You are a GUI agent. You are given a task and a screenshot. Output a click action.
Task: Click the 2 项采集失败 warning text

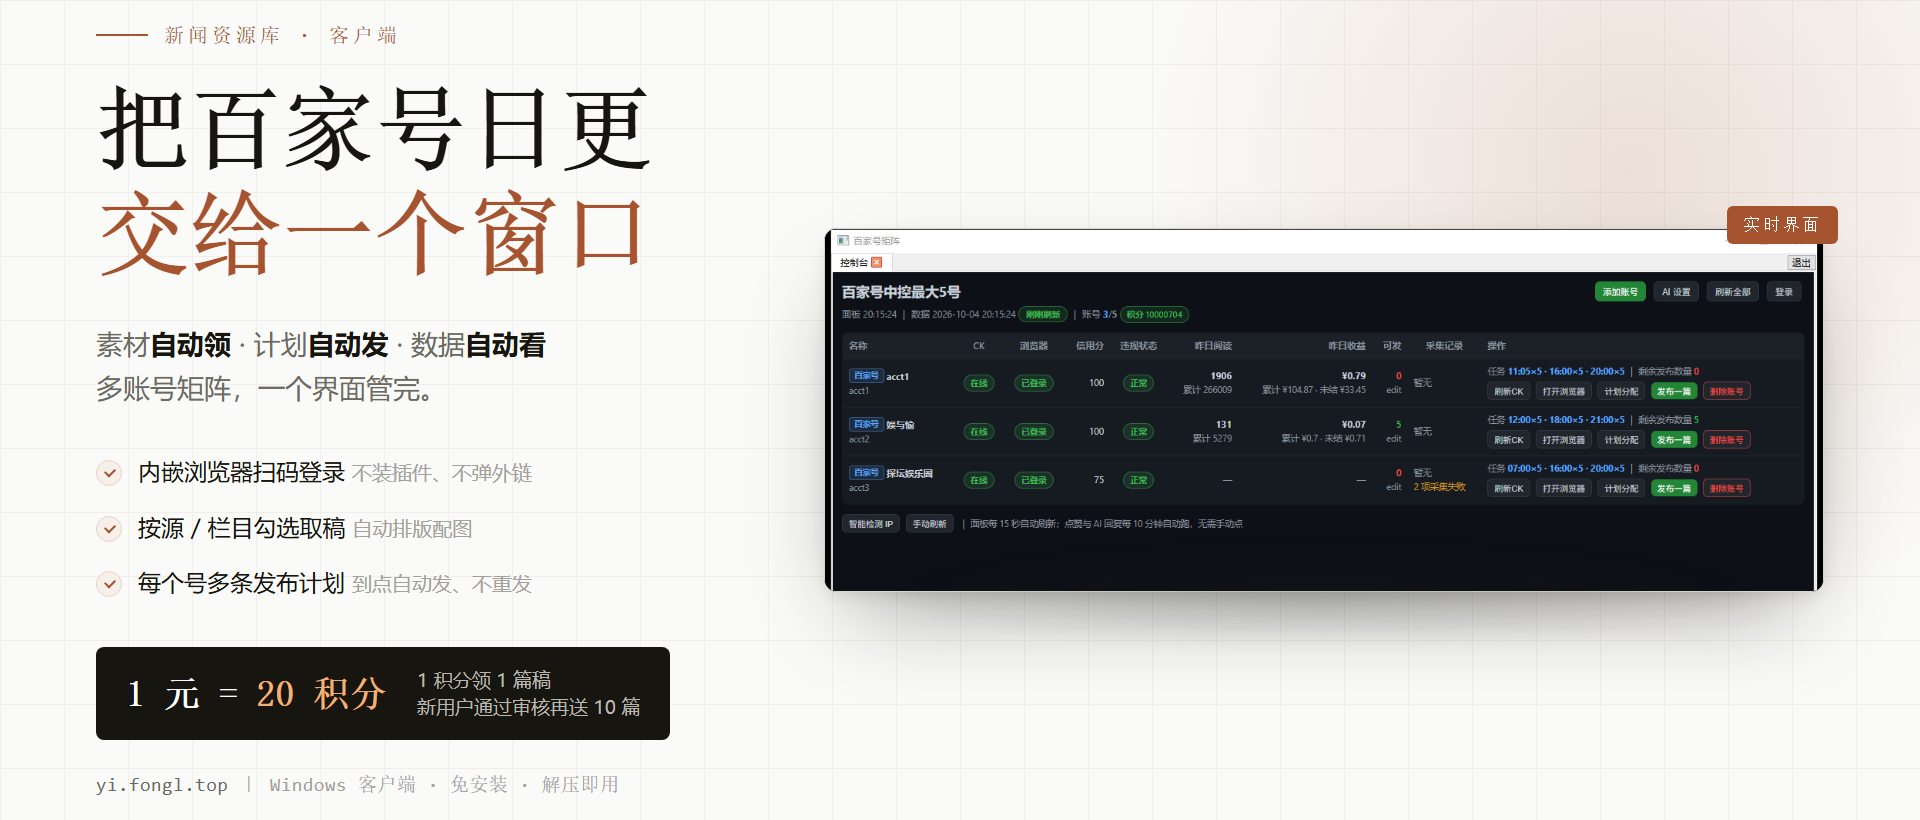tap(1440, 488)
